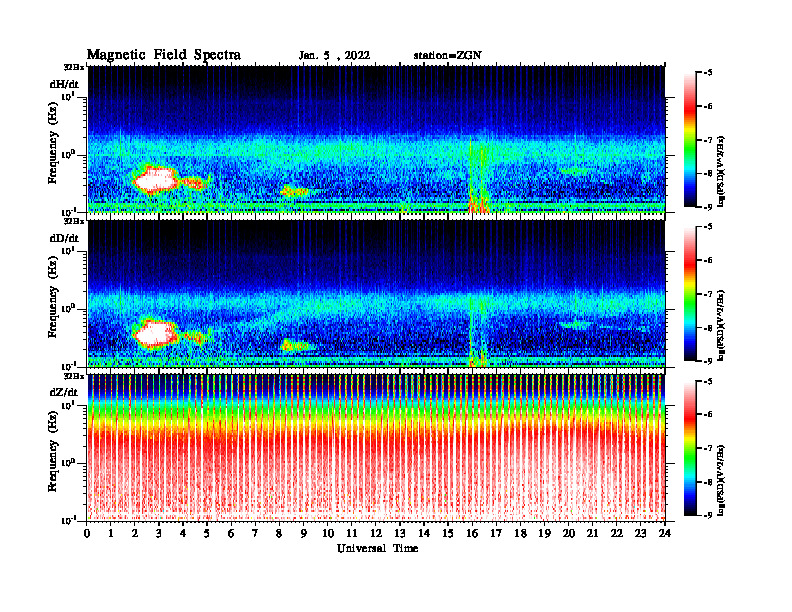Viewport: 792px width, 612px height.
Task: Click the large white emission blob in dD/dt panel
Action: 156,334
